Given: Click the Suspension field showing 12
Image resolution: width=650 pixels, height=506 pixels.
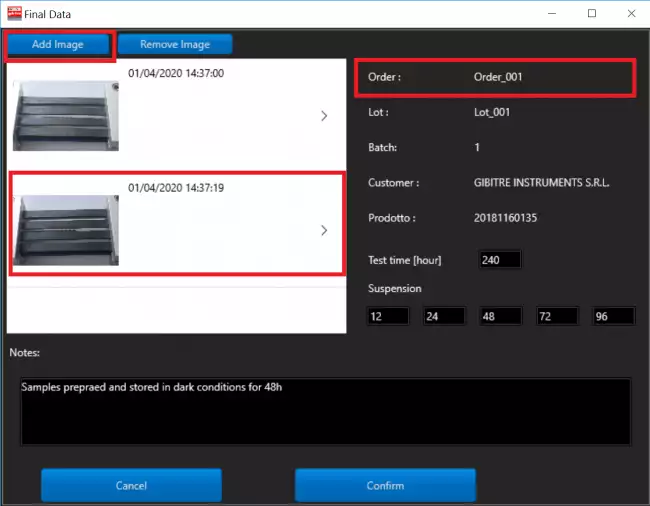Looking at the screenshot, I should [387, 316].
